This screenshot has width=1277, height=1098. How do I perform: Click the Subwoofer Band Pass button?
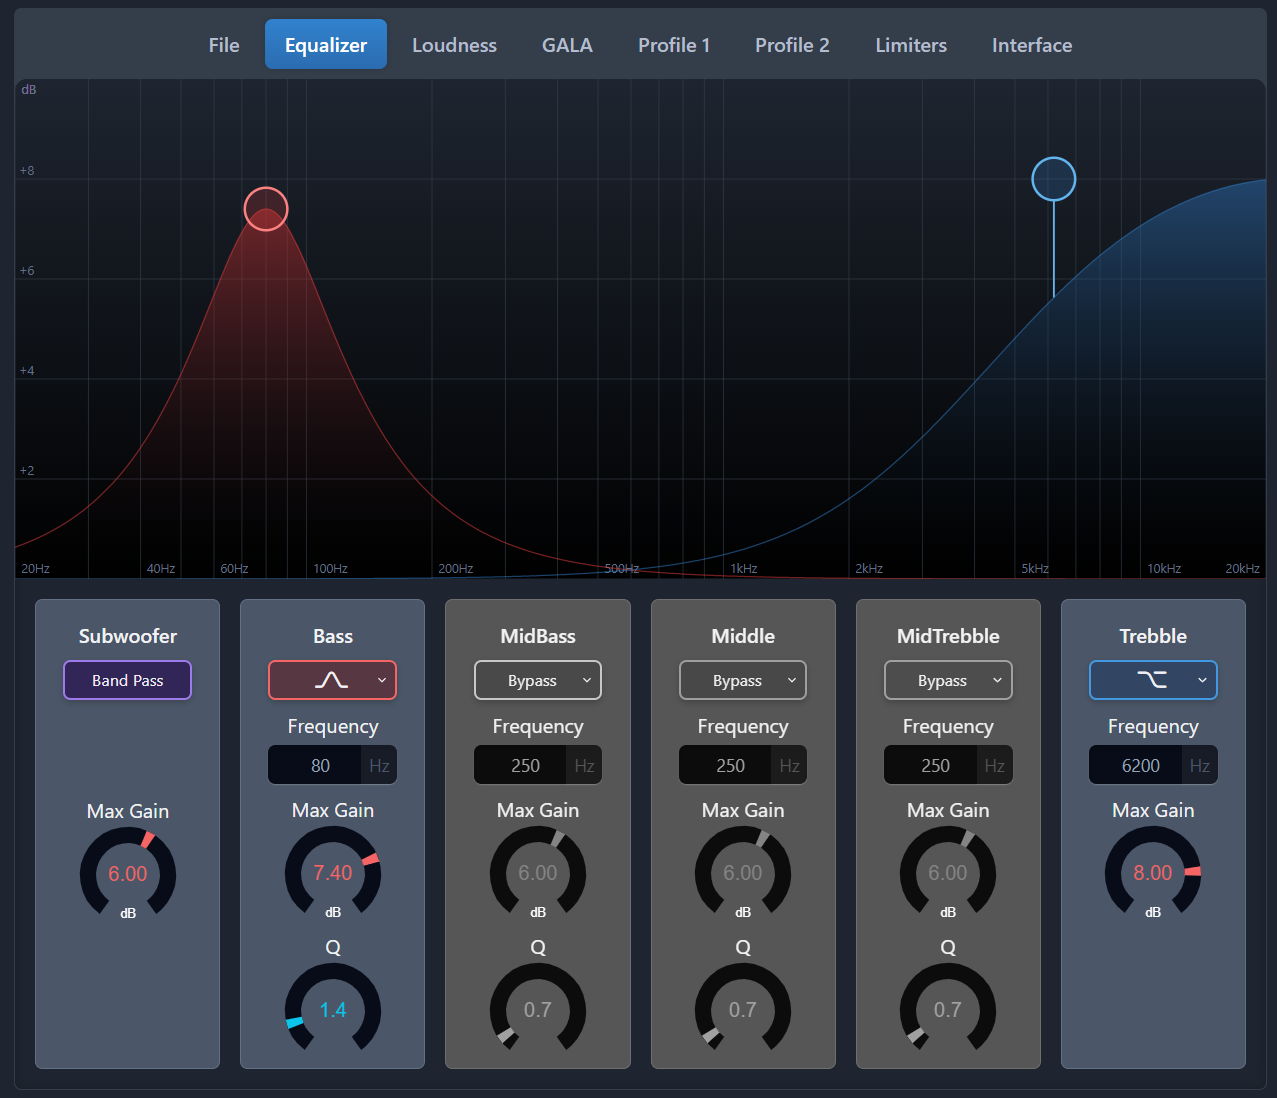(127, 680)
